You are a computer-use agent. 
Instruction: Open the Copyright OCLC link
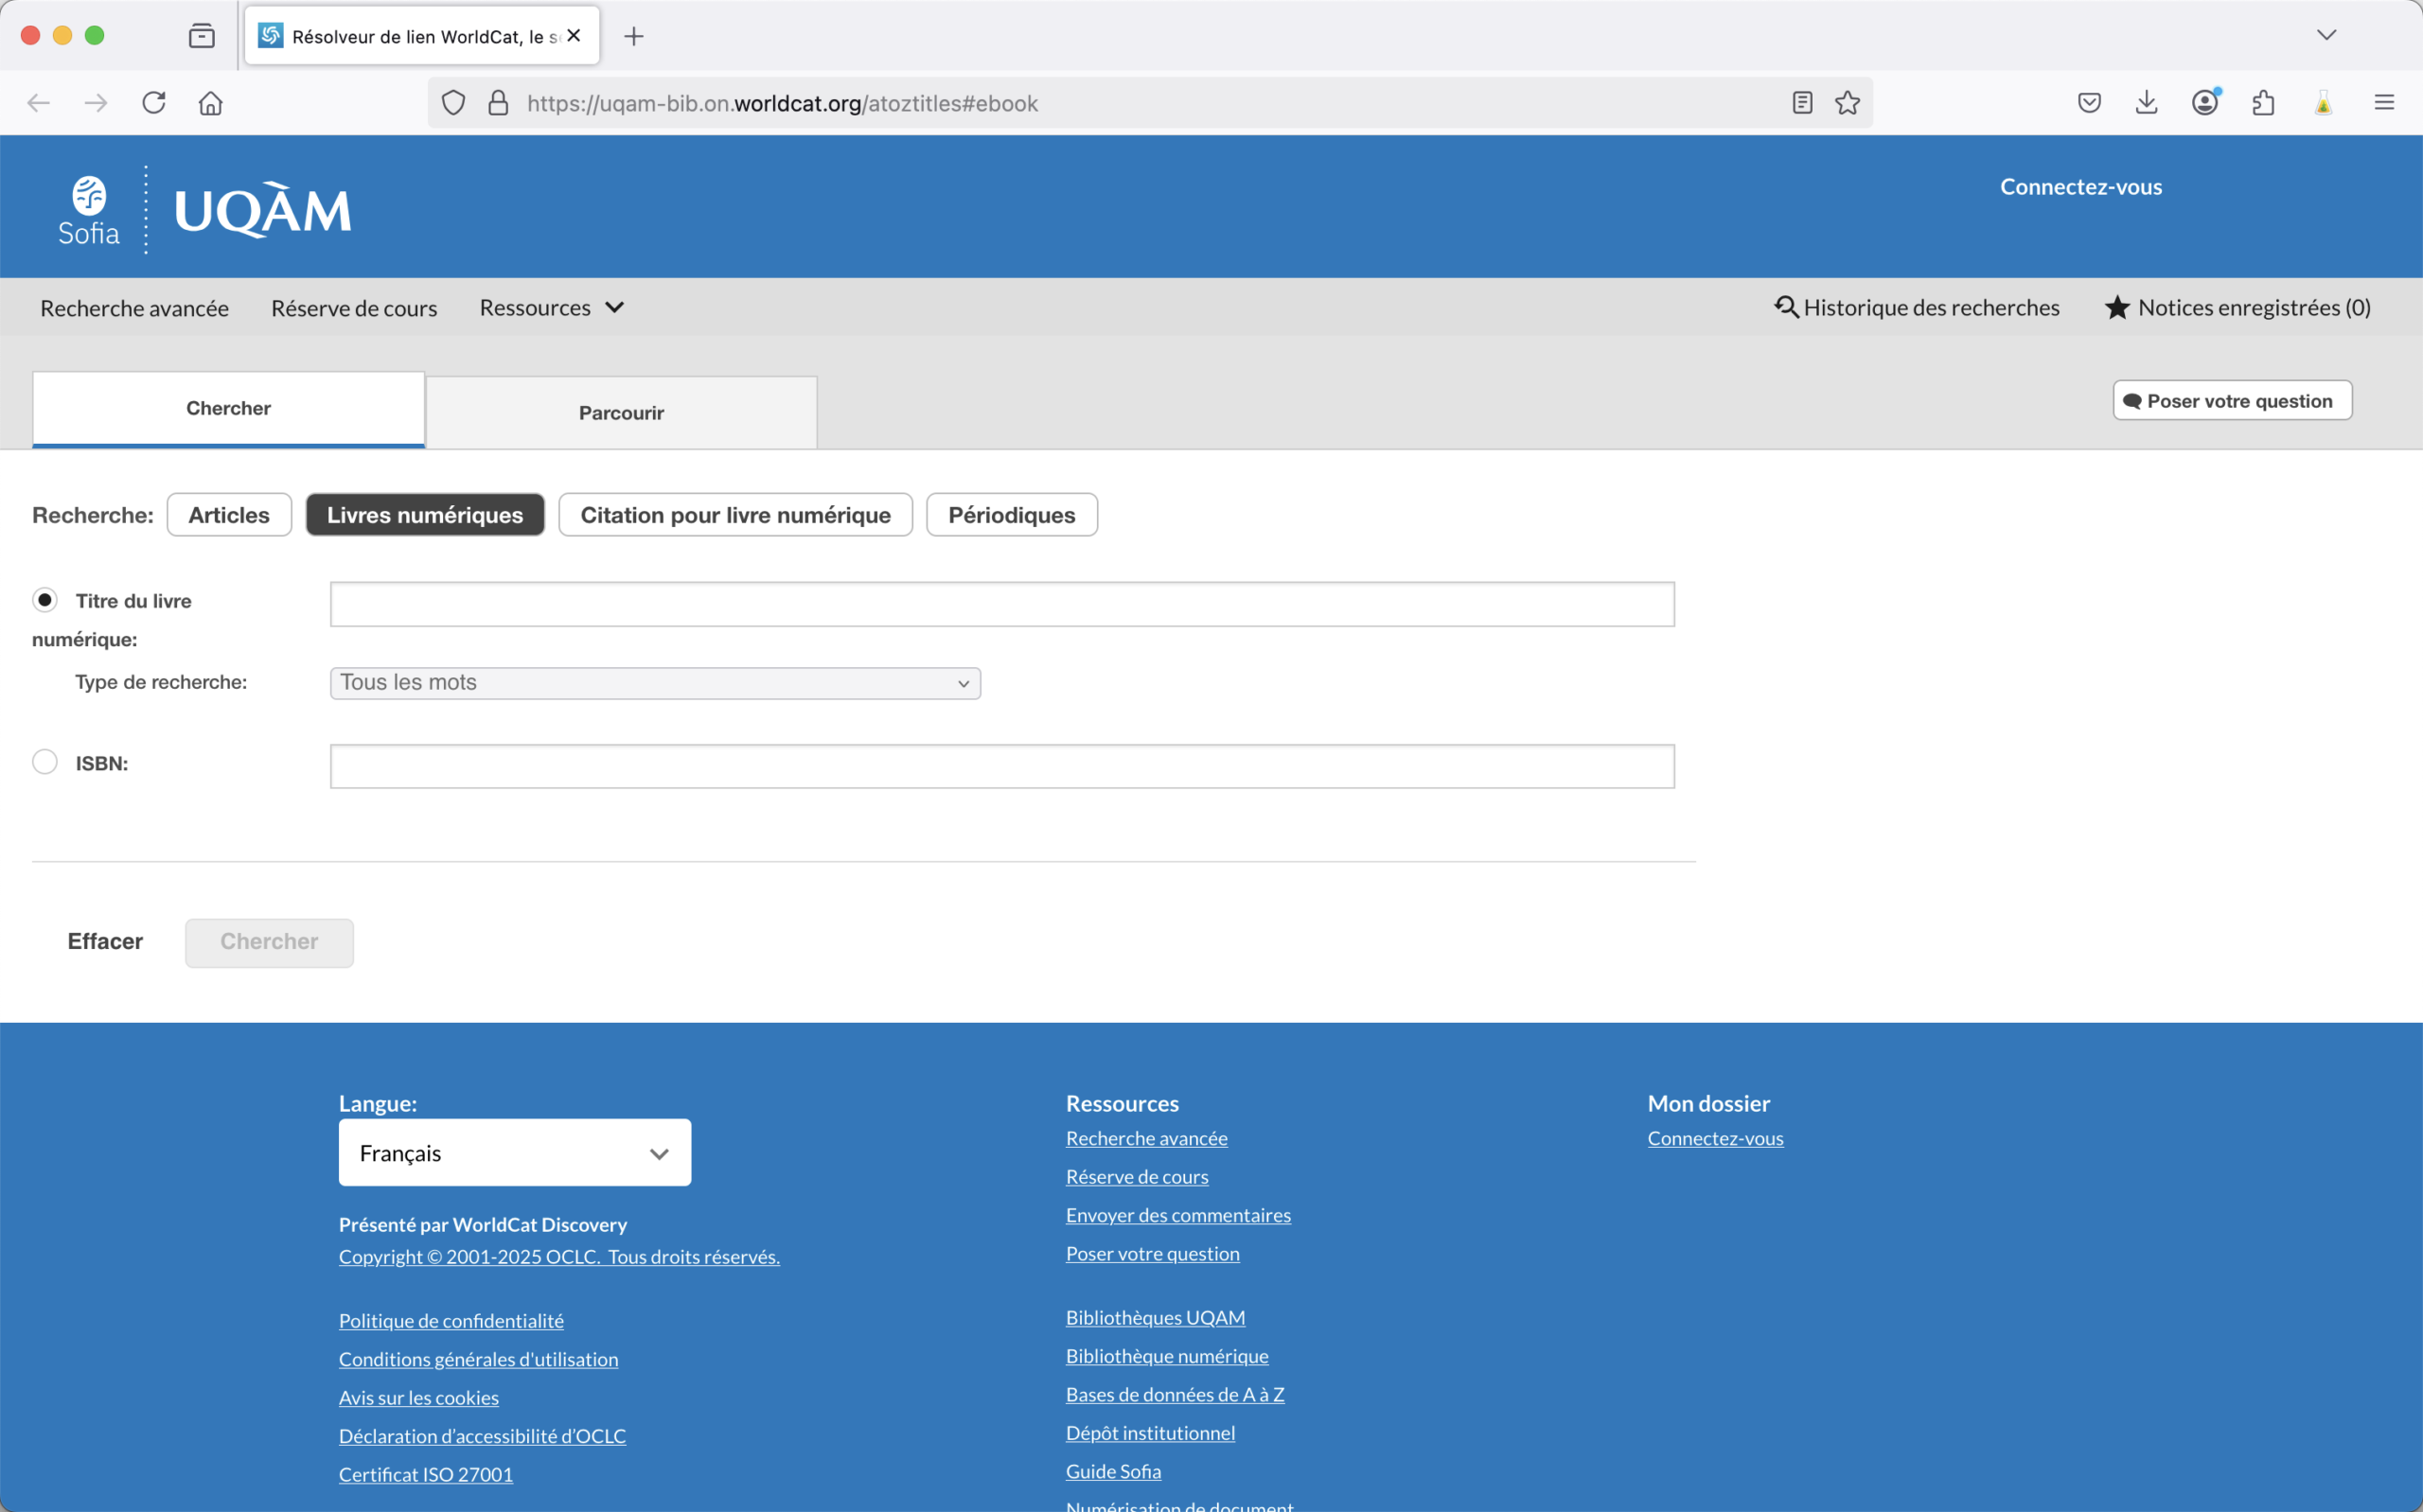tap(559, 1257)
